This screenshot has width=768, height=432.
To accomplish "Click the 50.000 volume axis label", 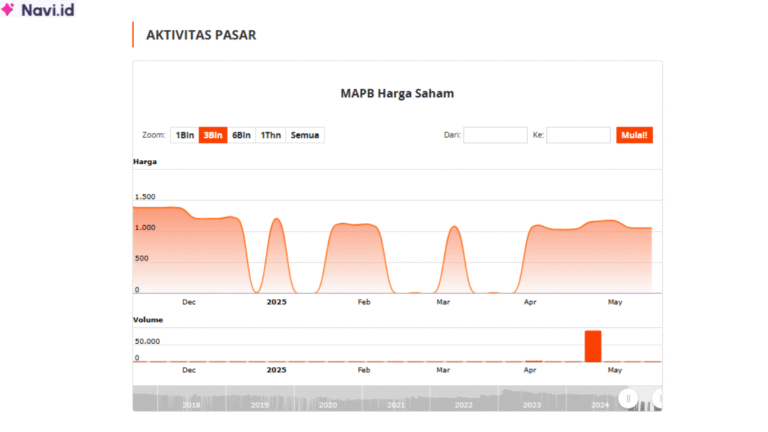I will (147, 341).
